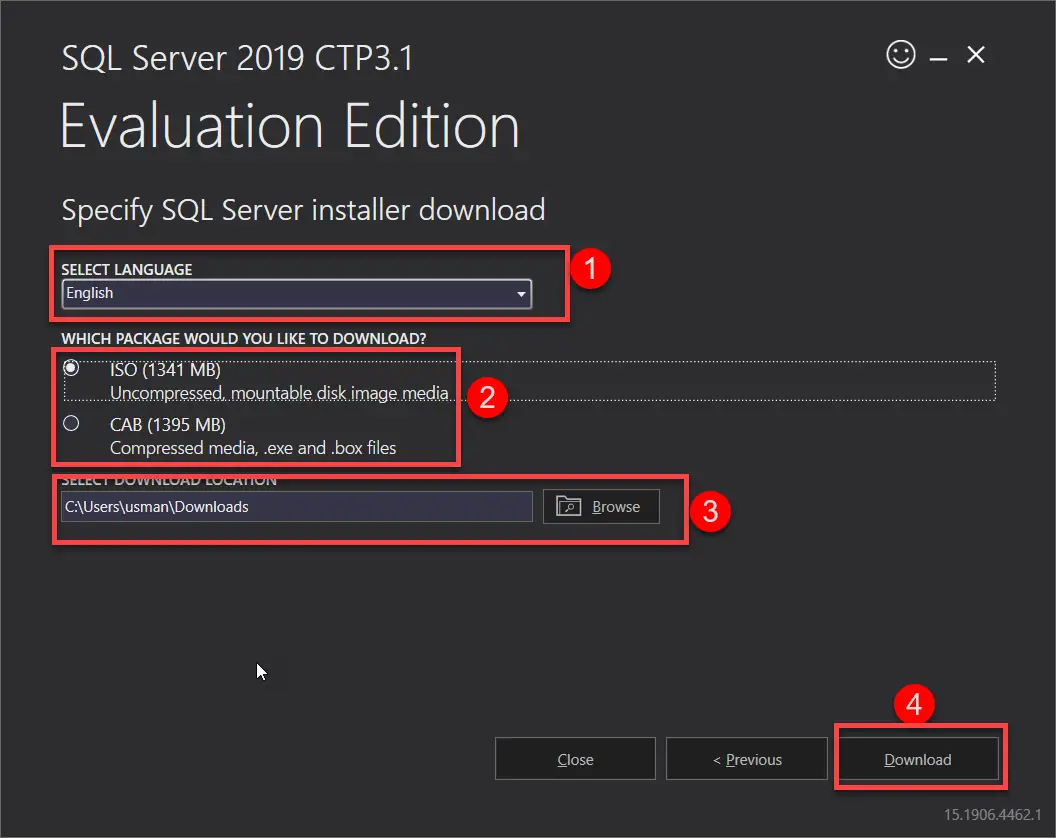This screenshot has width=1056, height=838.
Task: Click inside C:\Users\usman\Downloads path box
Action: pos(295,506)
